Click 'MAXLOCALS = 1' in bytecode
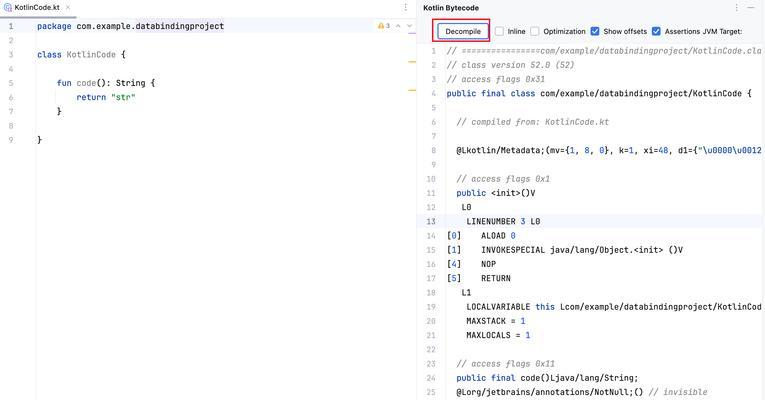Screen dimensions: 765x400 (498, 335)
